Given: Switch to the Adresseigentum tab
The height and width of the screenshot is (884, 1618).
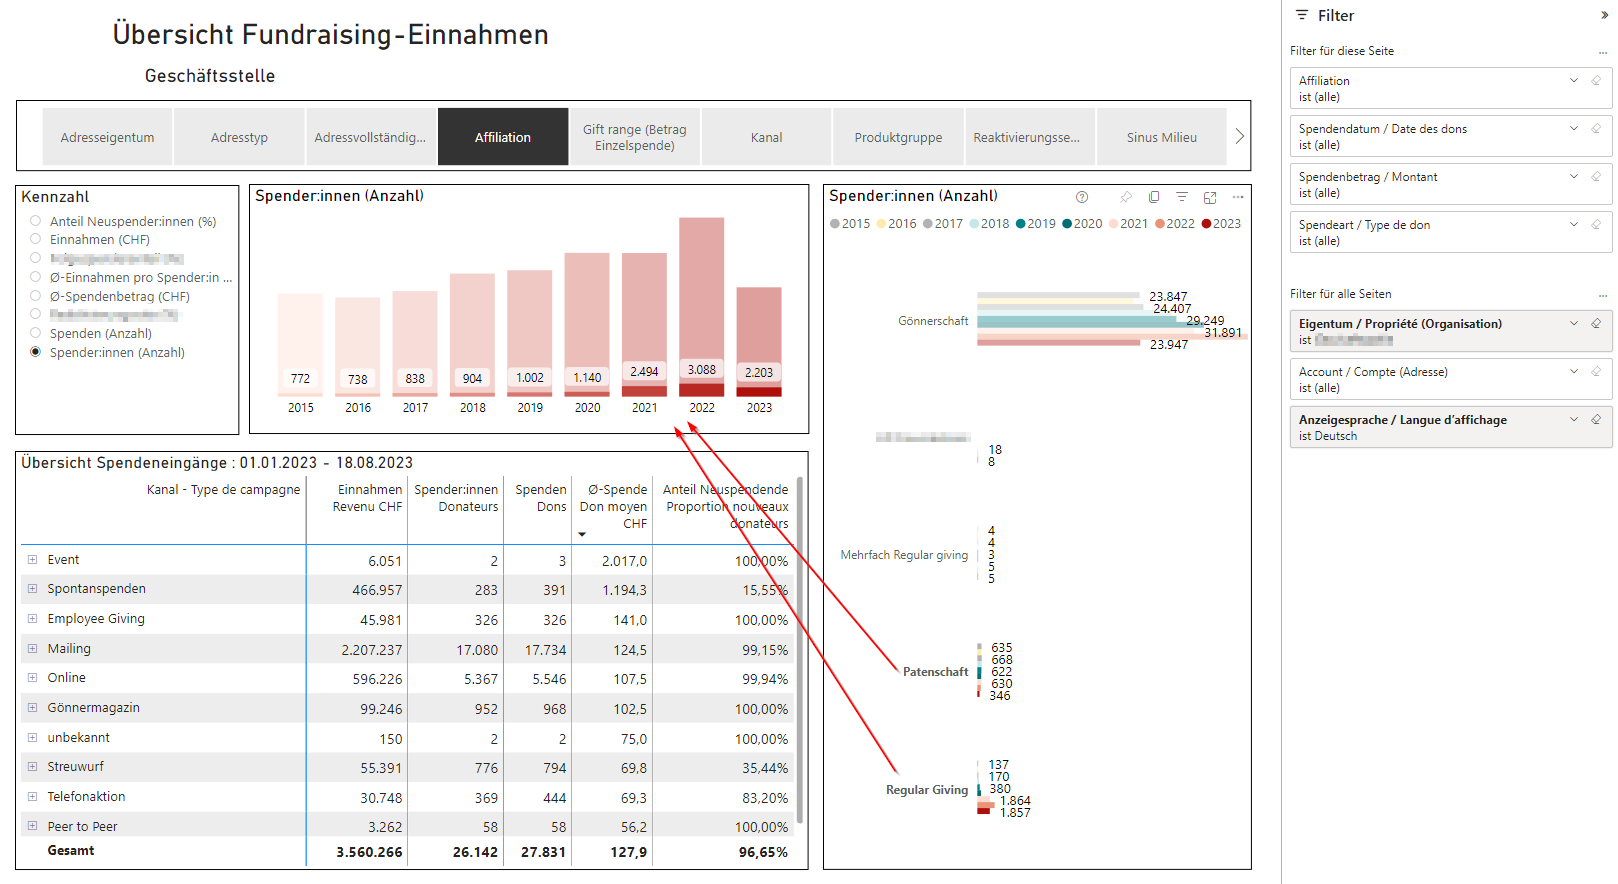Looking at the screenshot, I should point(107,137).
